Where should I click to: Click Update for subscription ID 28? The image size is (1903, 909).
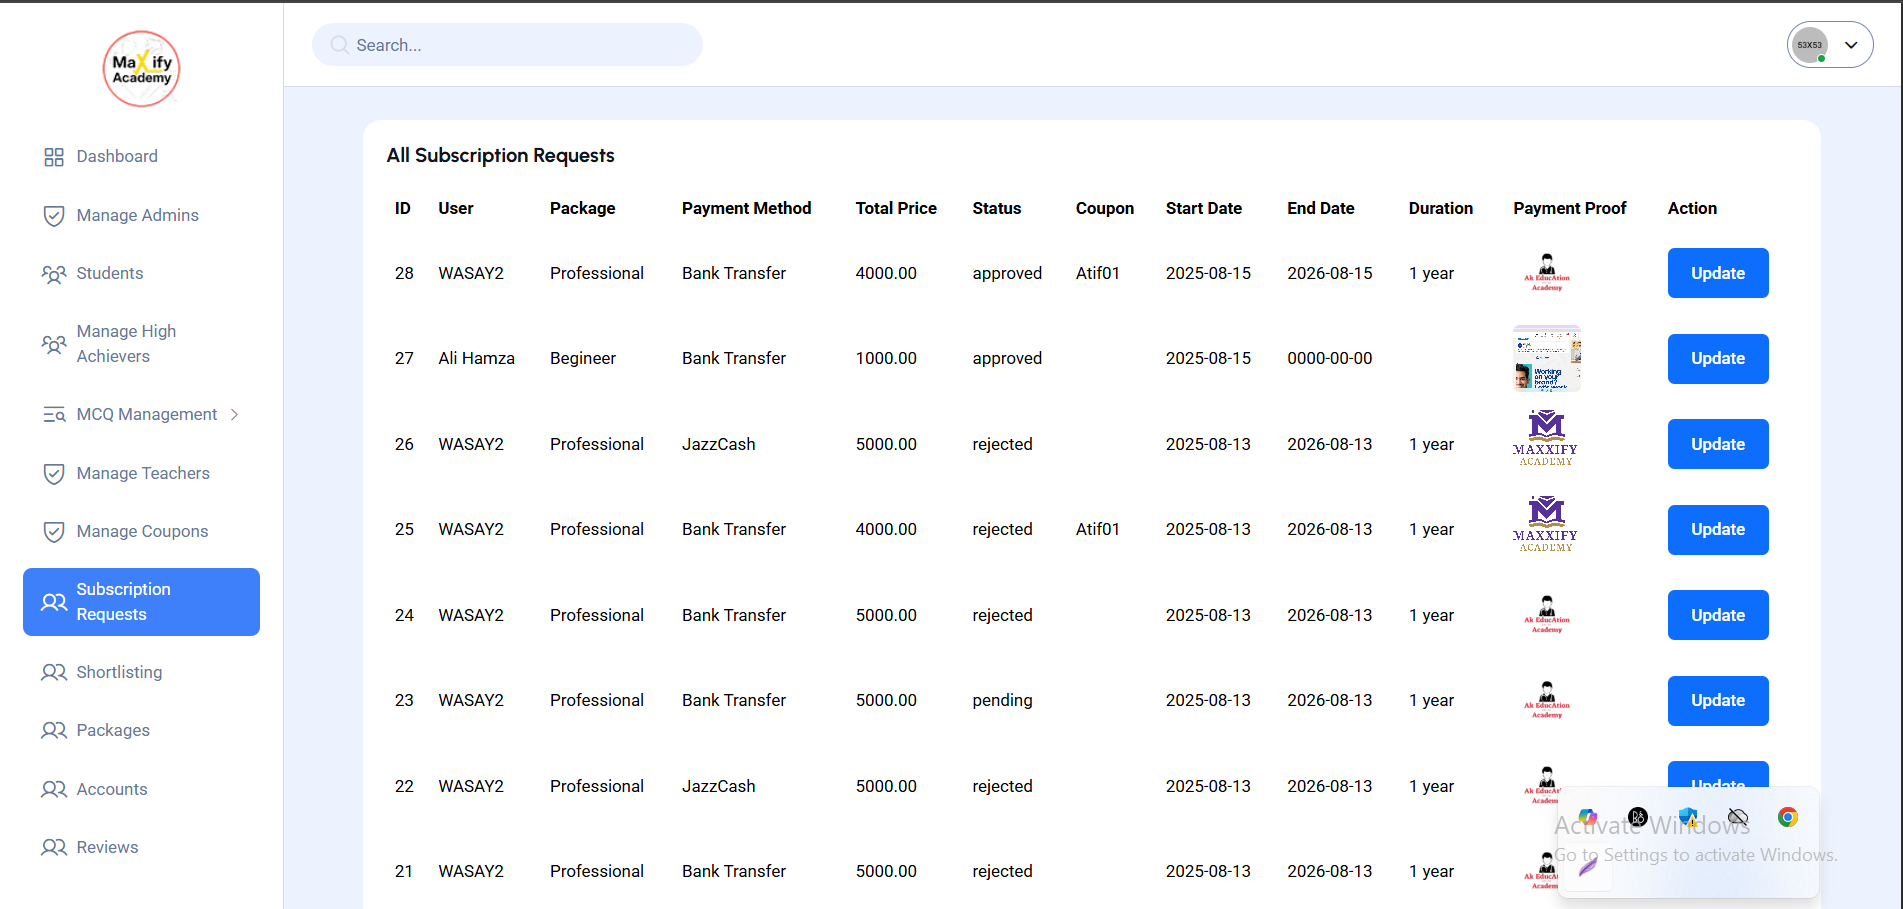tap(1717, 273)
